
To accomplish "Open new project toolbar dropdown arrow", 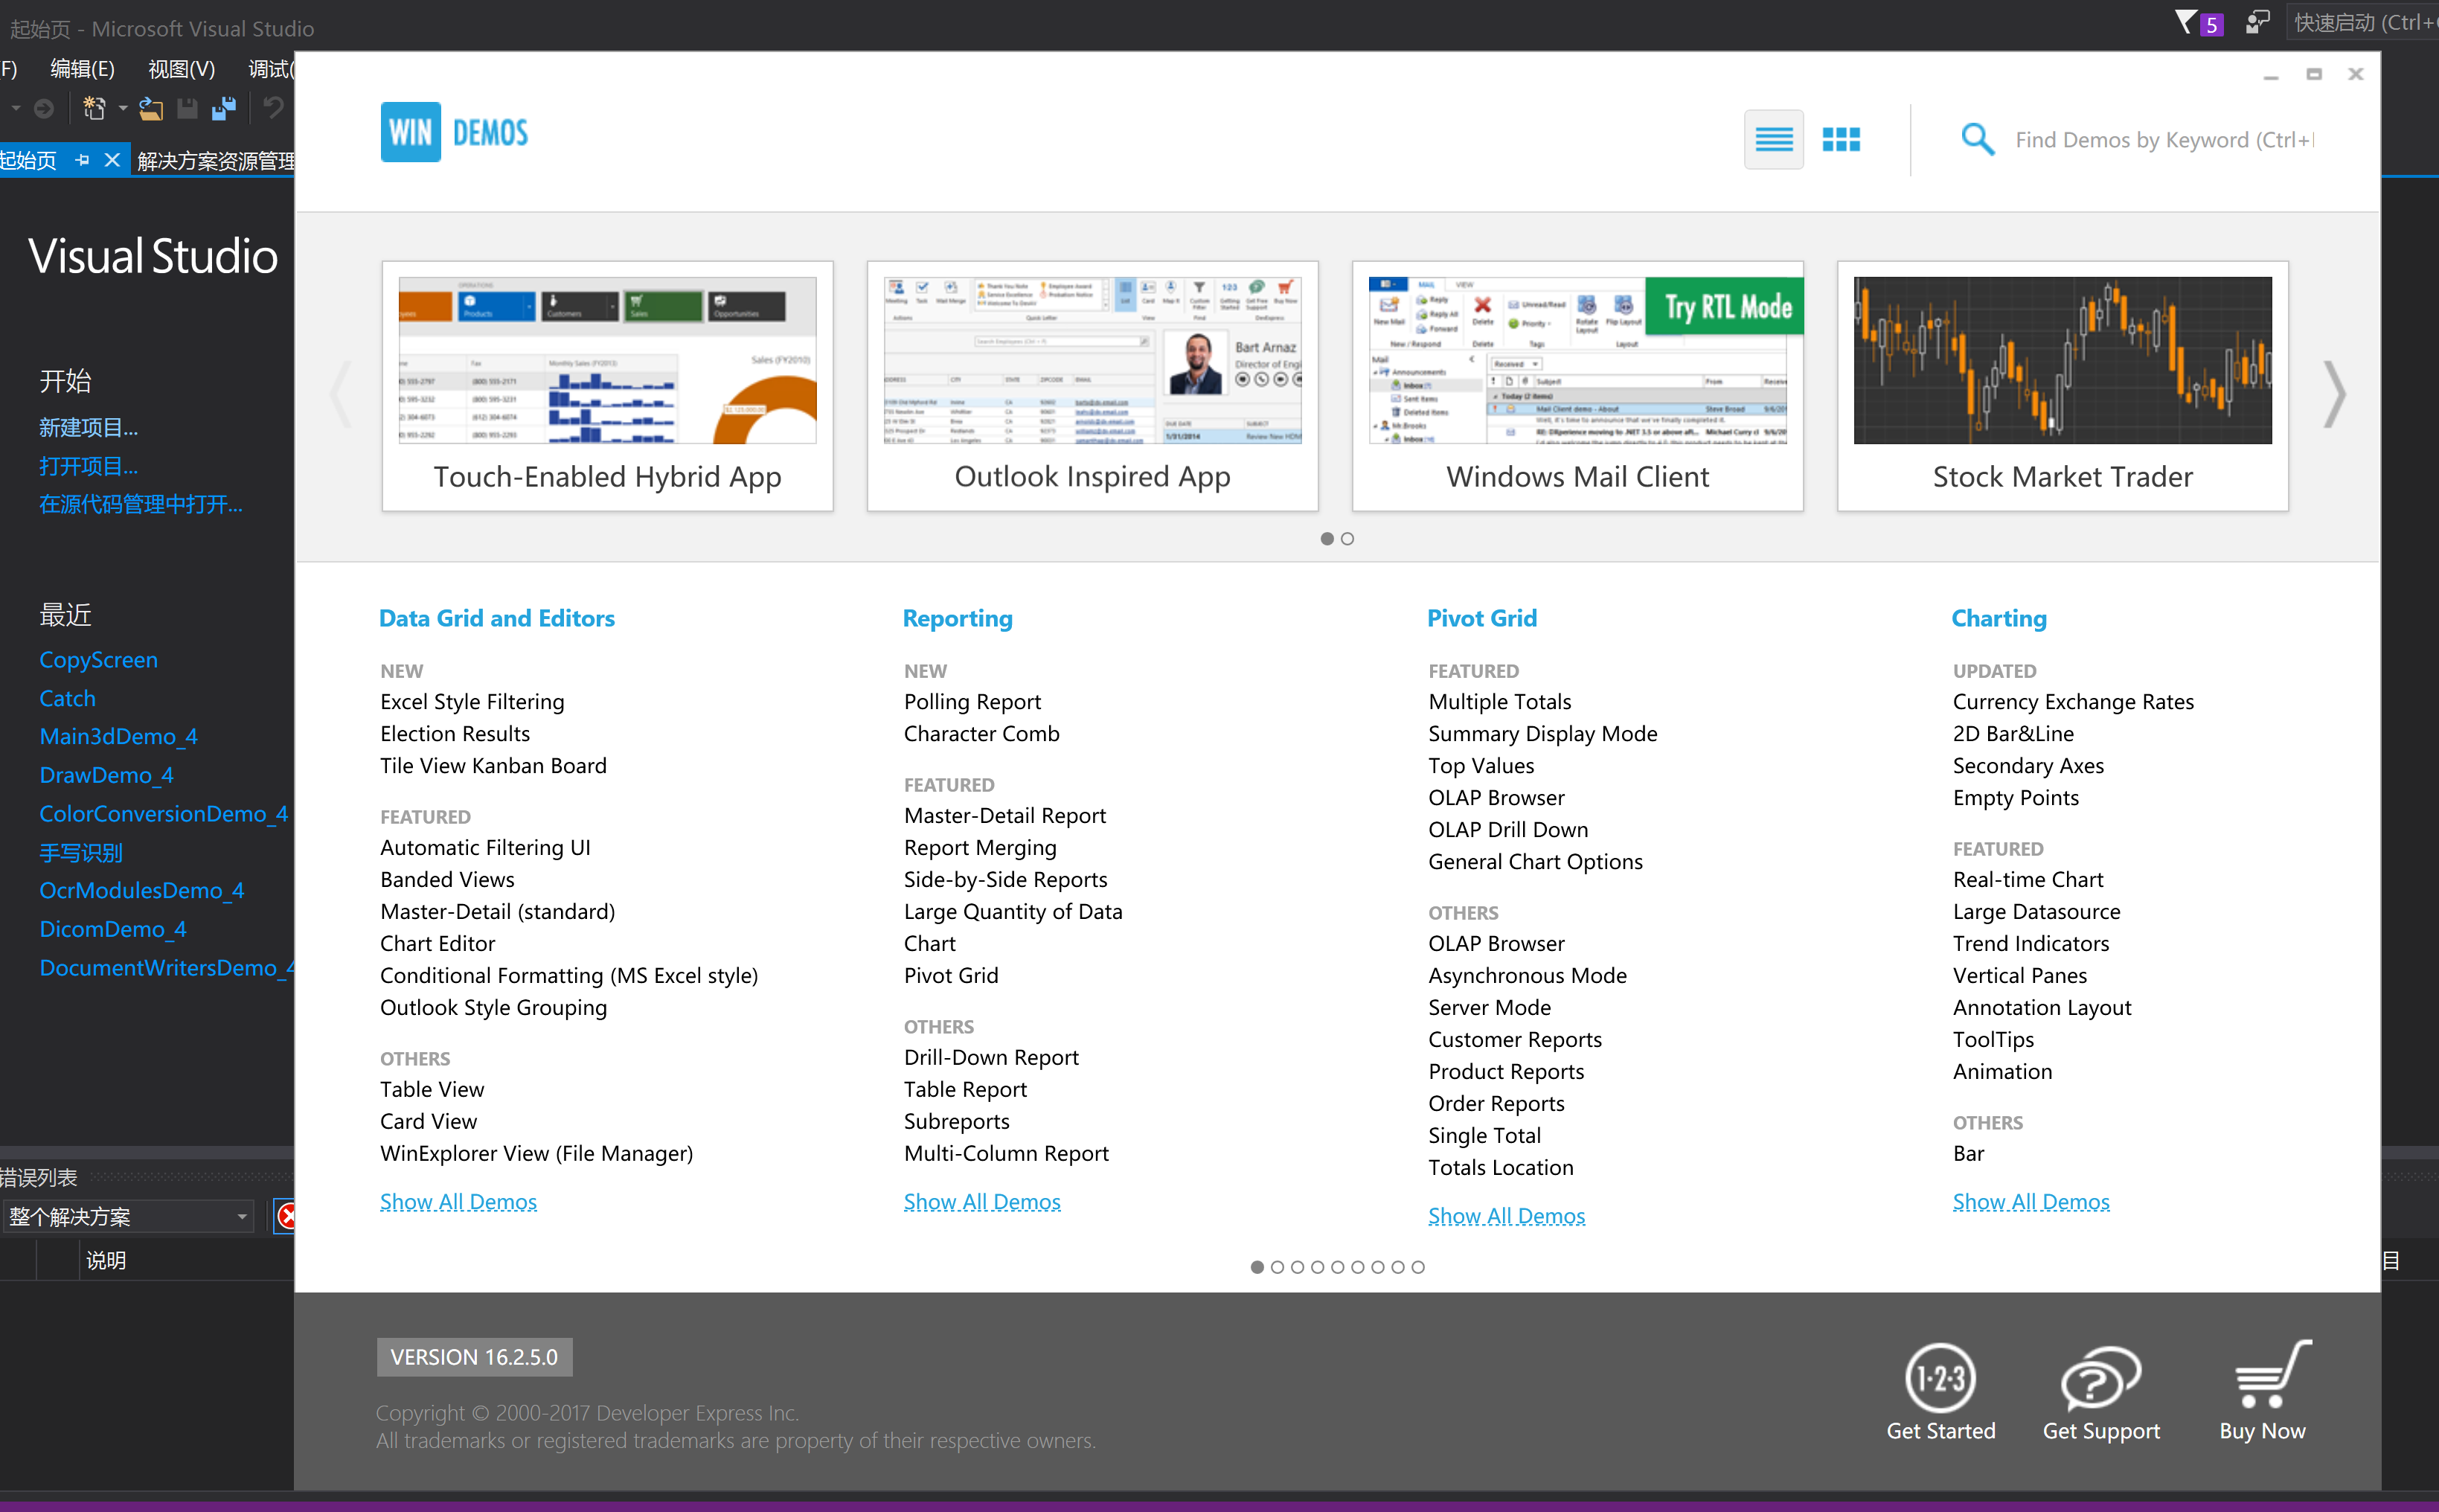I will pyautogui.click(x=122, y=108).
